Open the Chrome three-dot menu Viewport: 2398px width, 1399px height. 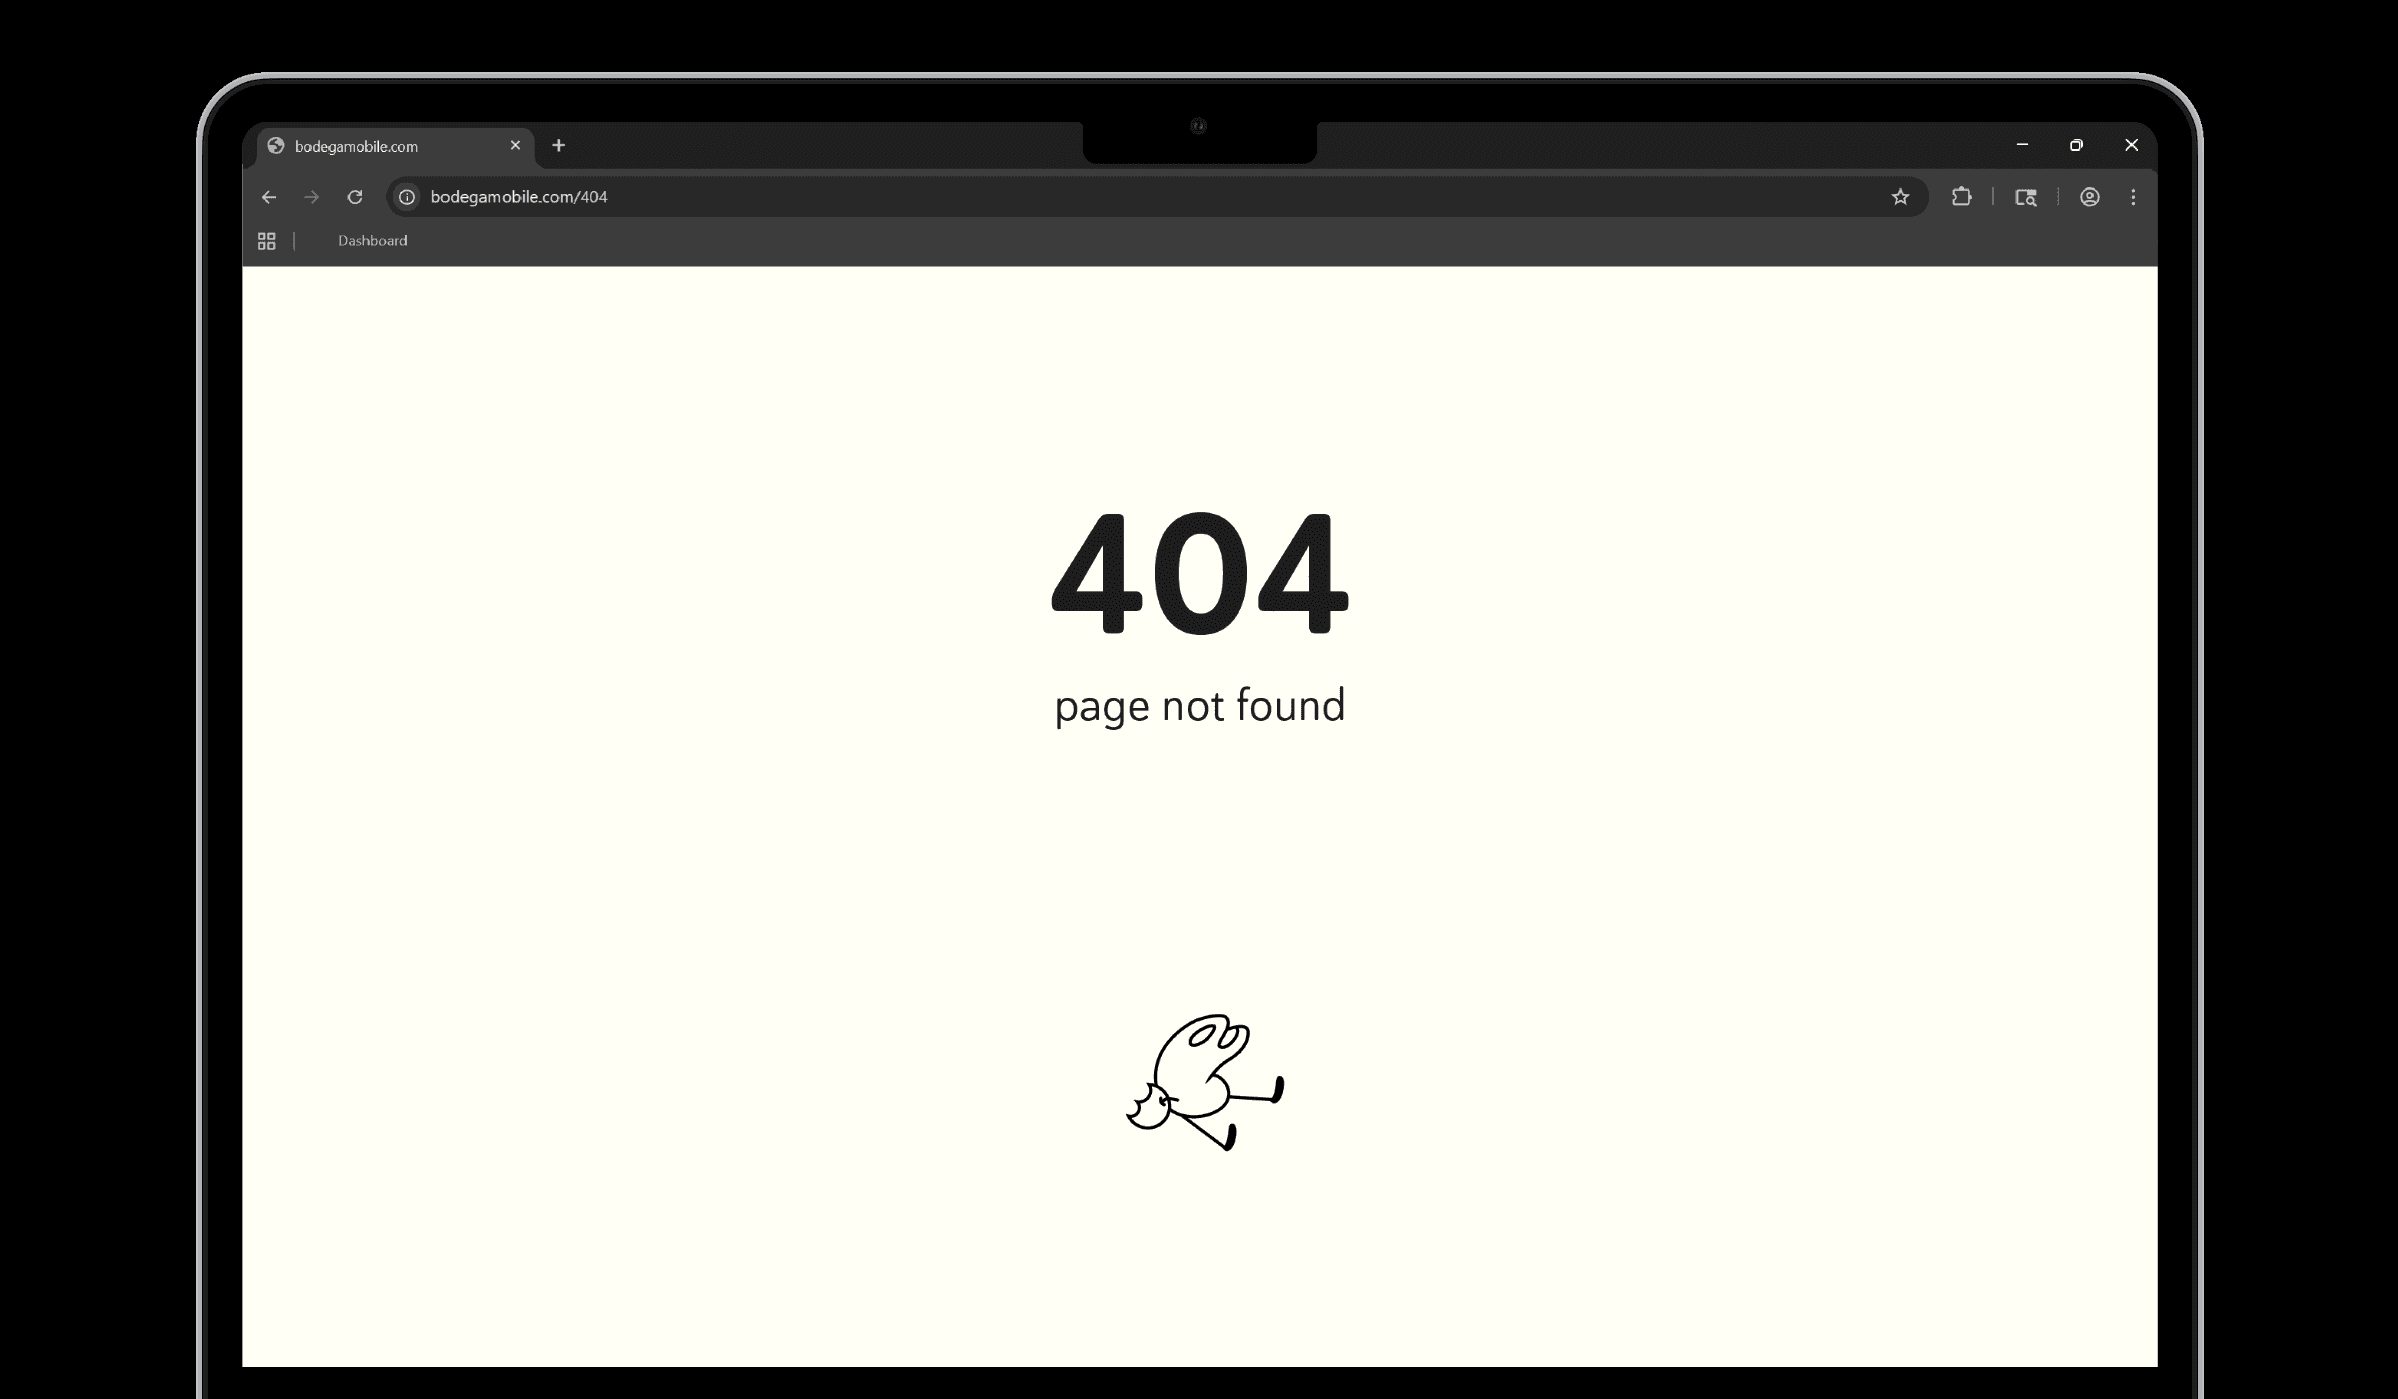2133,197
